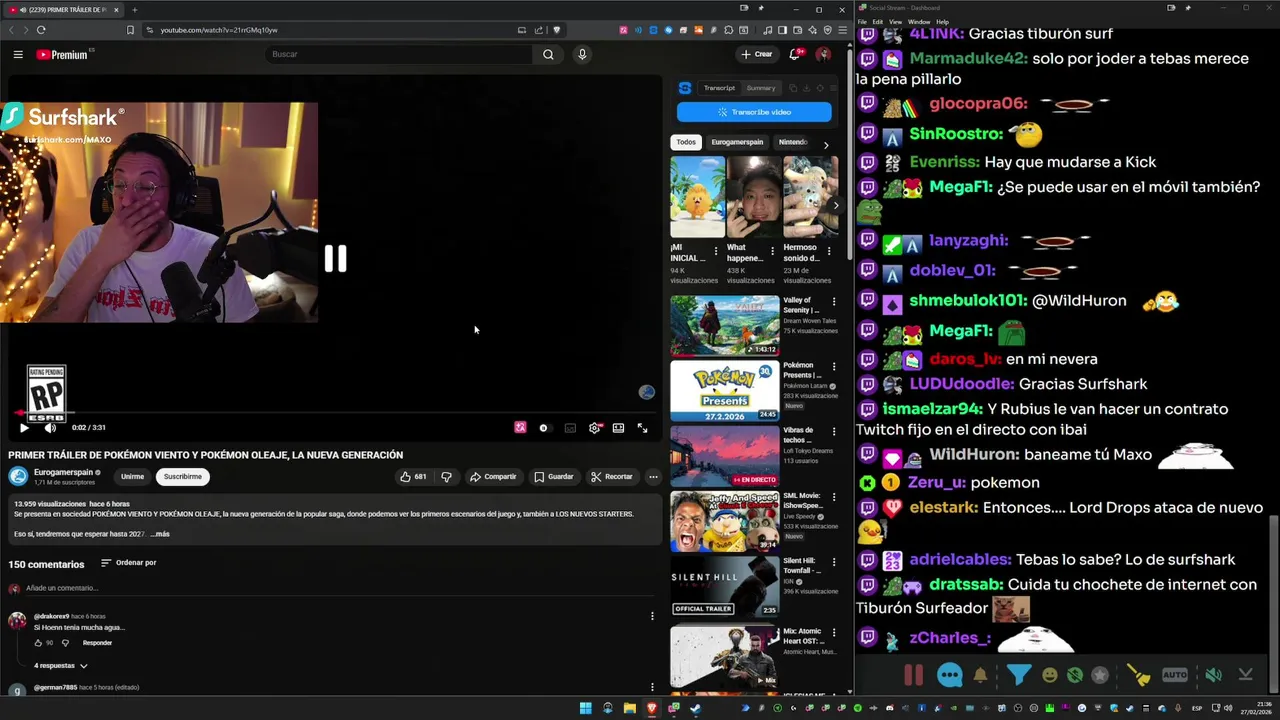
Task: Open YouTube notifications bell
Action: pos(795,54)
